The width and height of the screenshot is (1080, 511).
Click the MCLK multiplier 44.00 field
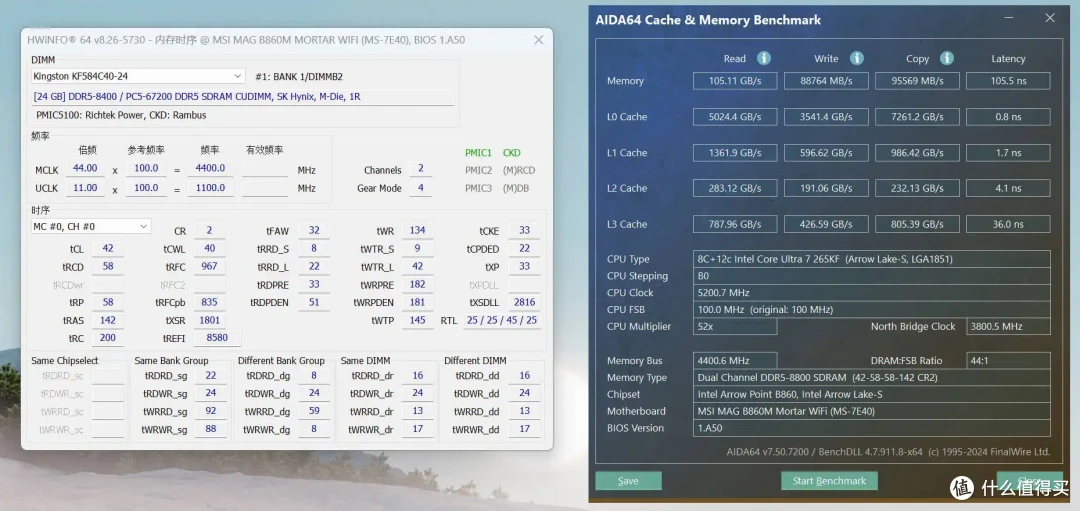pos(85,169)
